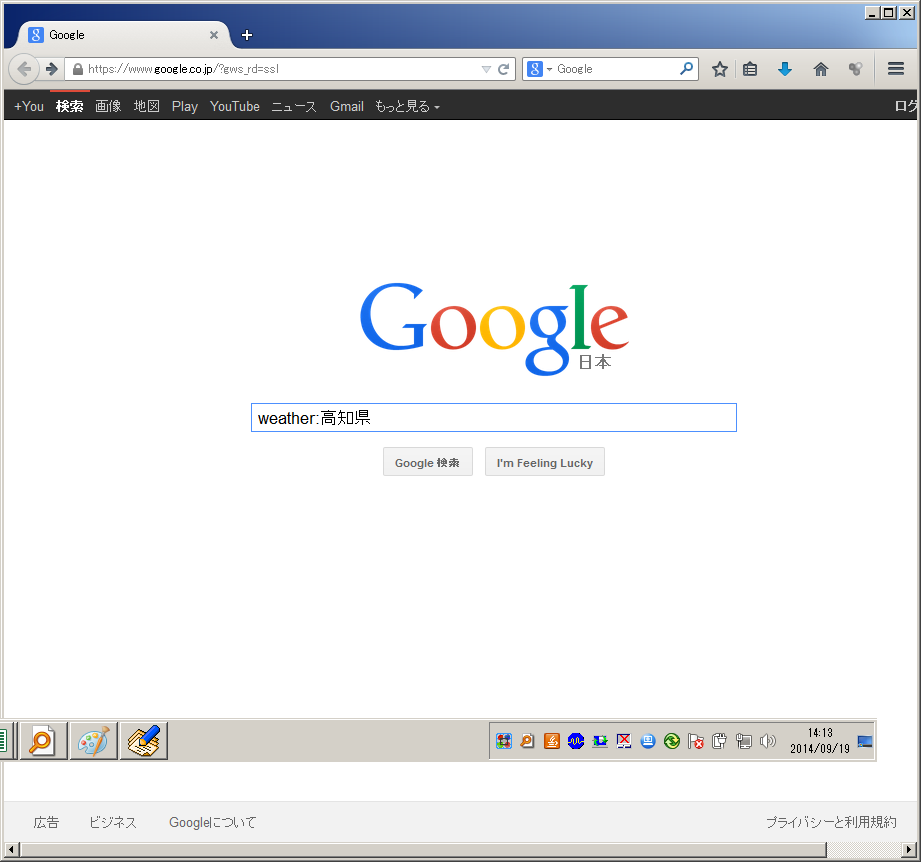Click the blue waveform tray icon
Image resolution: width=921 pixels, height=862 pixels.
click(x=576, y=741)
